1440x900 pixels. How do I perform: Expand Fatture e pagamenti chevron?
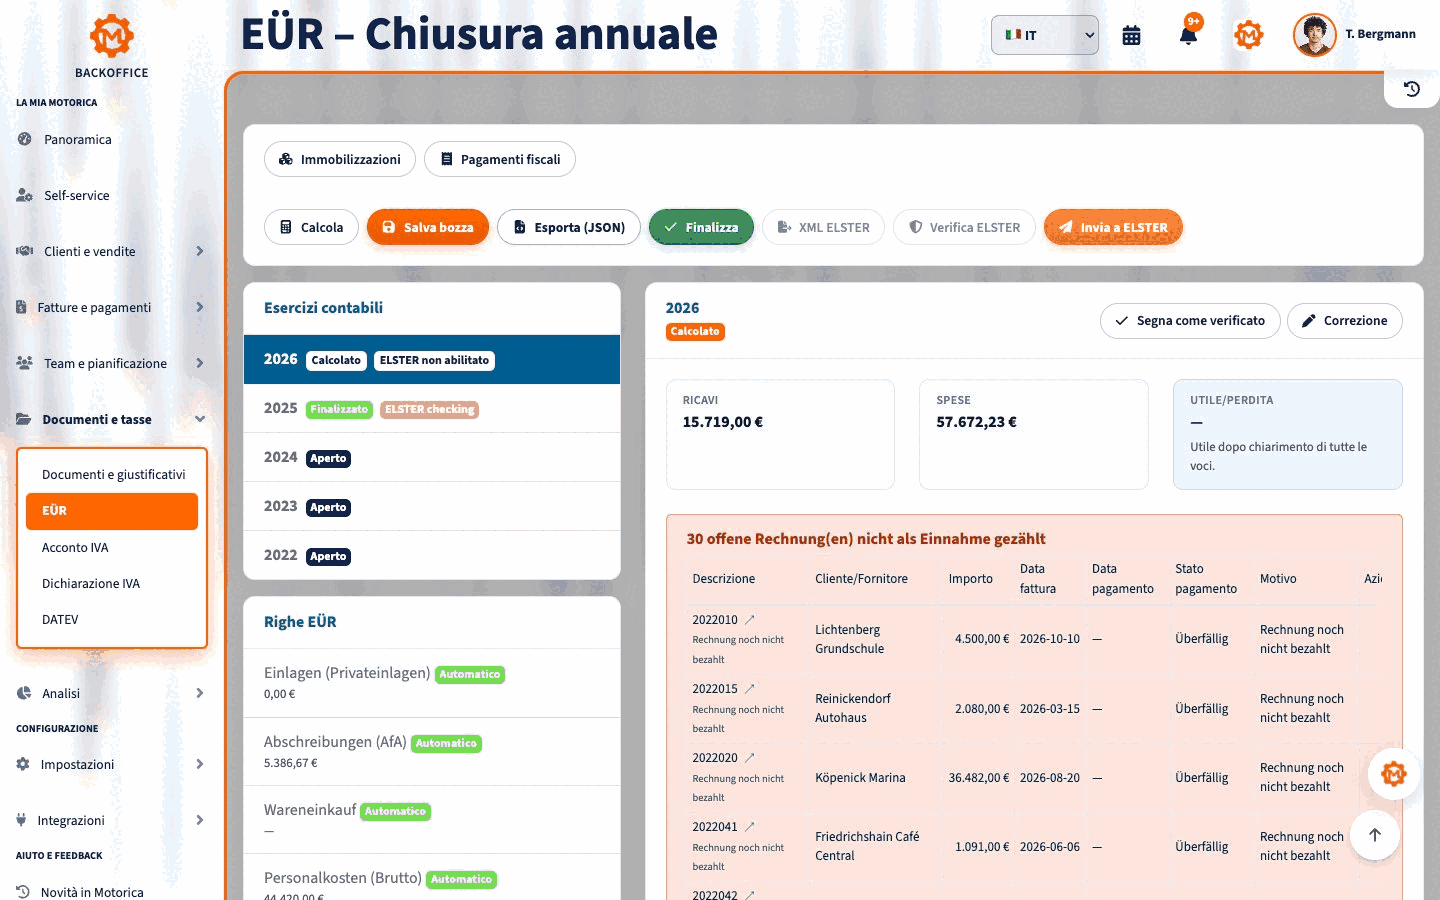click(200, 307)
